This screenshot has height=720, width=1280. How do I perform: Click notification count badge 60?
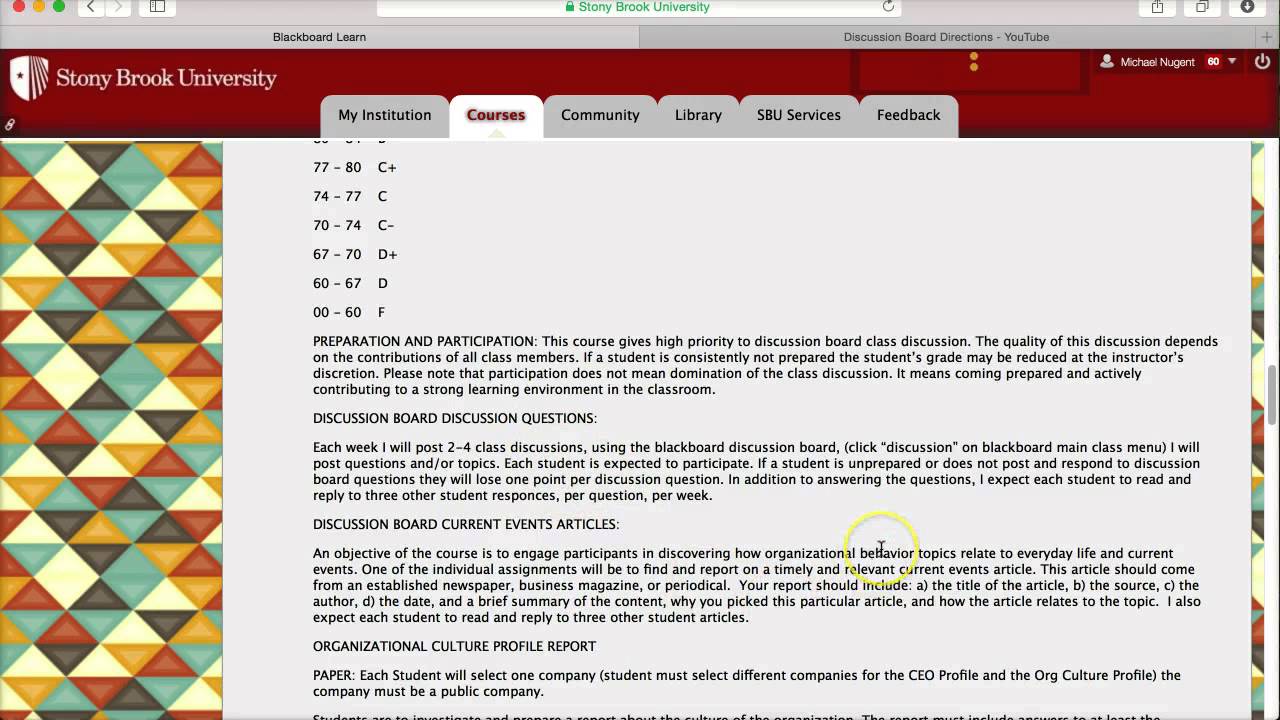click(x=1213, y=62)
